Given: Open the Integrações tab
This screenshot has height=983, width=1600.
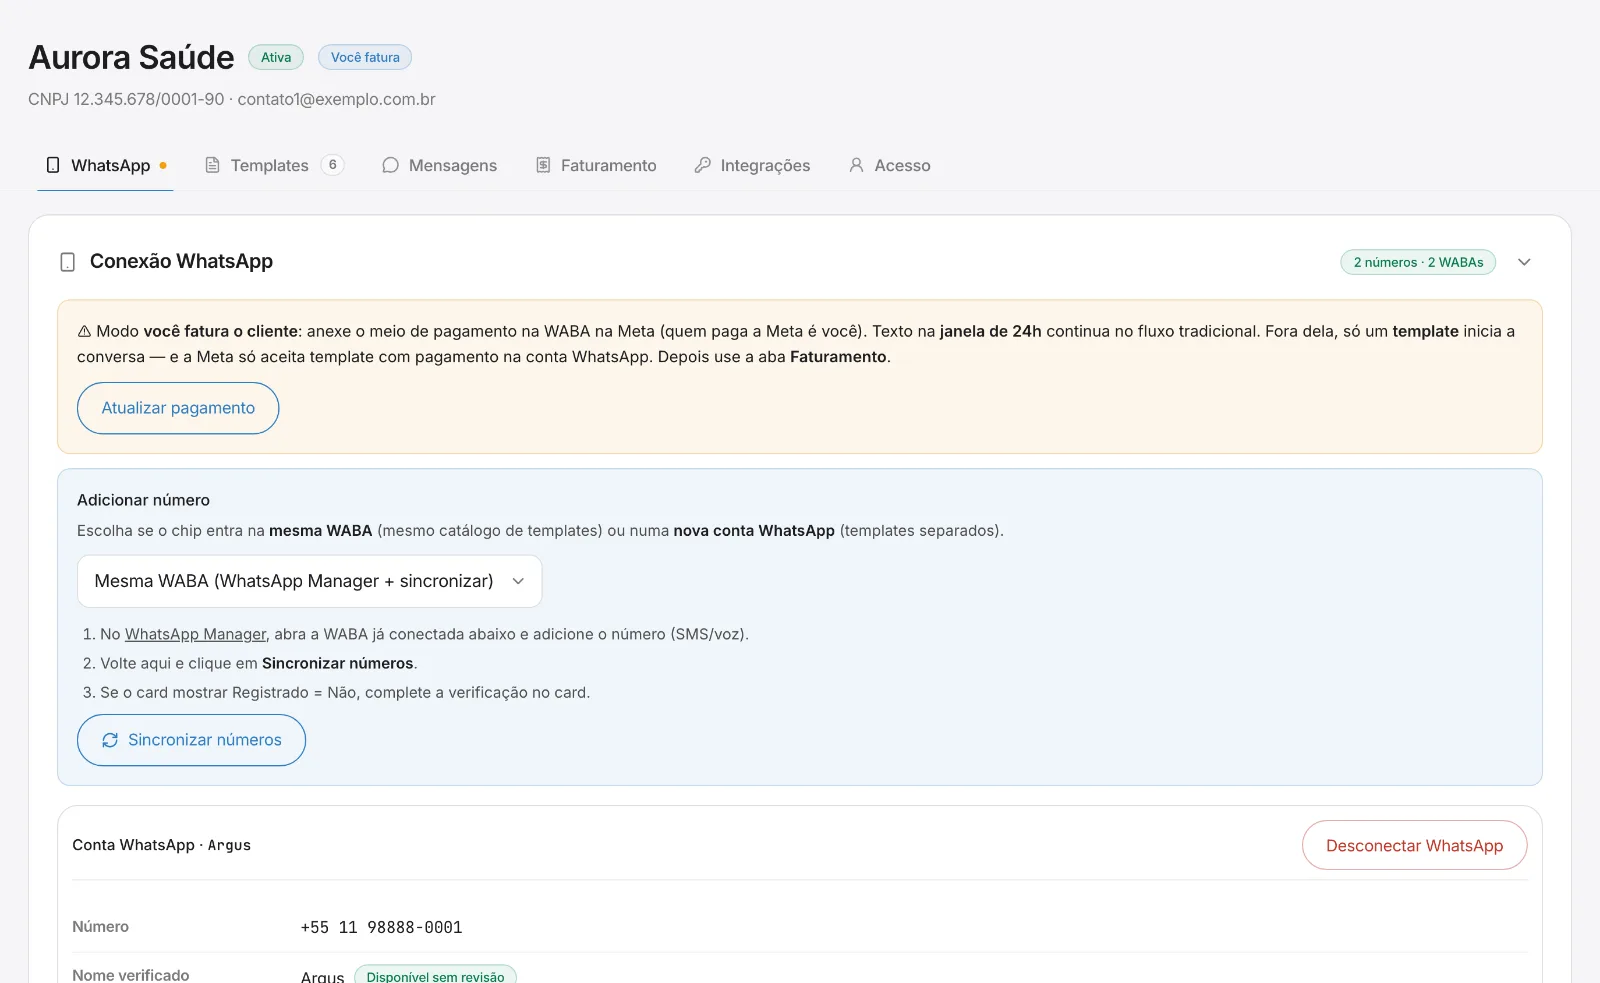Looking at the screenshot, I should pyautogui.click(x=752, y=165).
